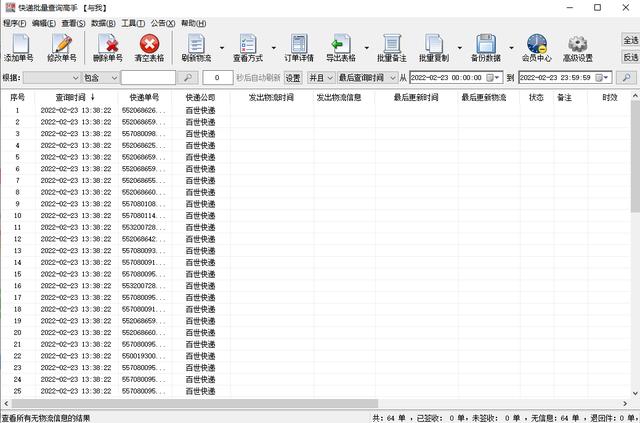
Task: Click the 快递单号 column header
Action: [x=144, y=97]
